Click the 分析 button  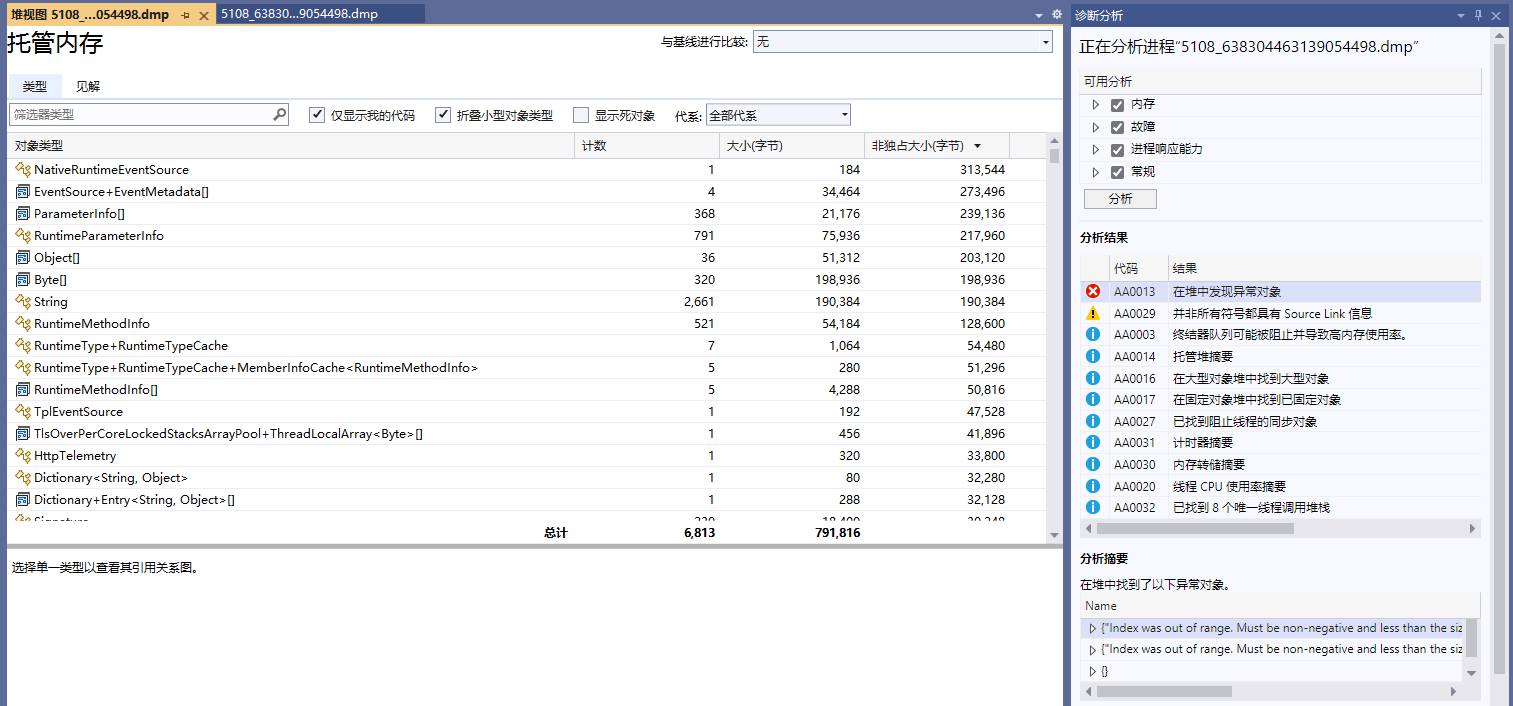(1120, 199)
